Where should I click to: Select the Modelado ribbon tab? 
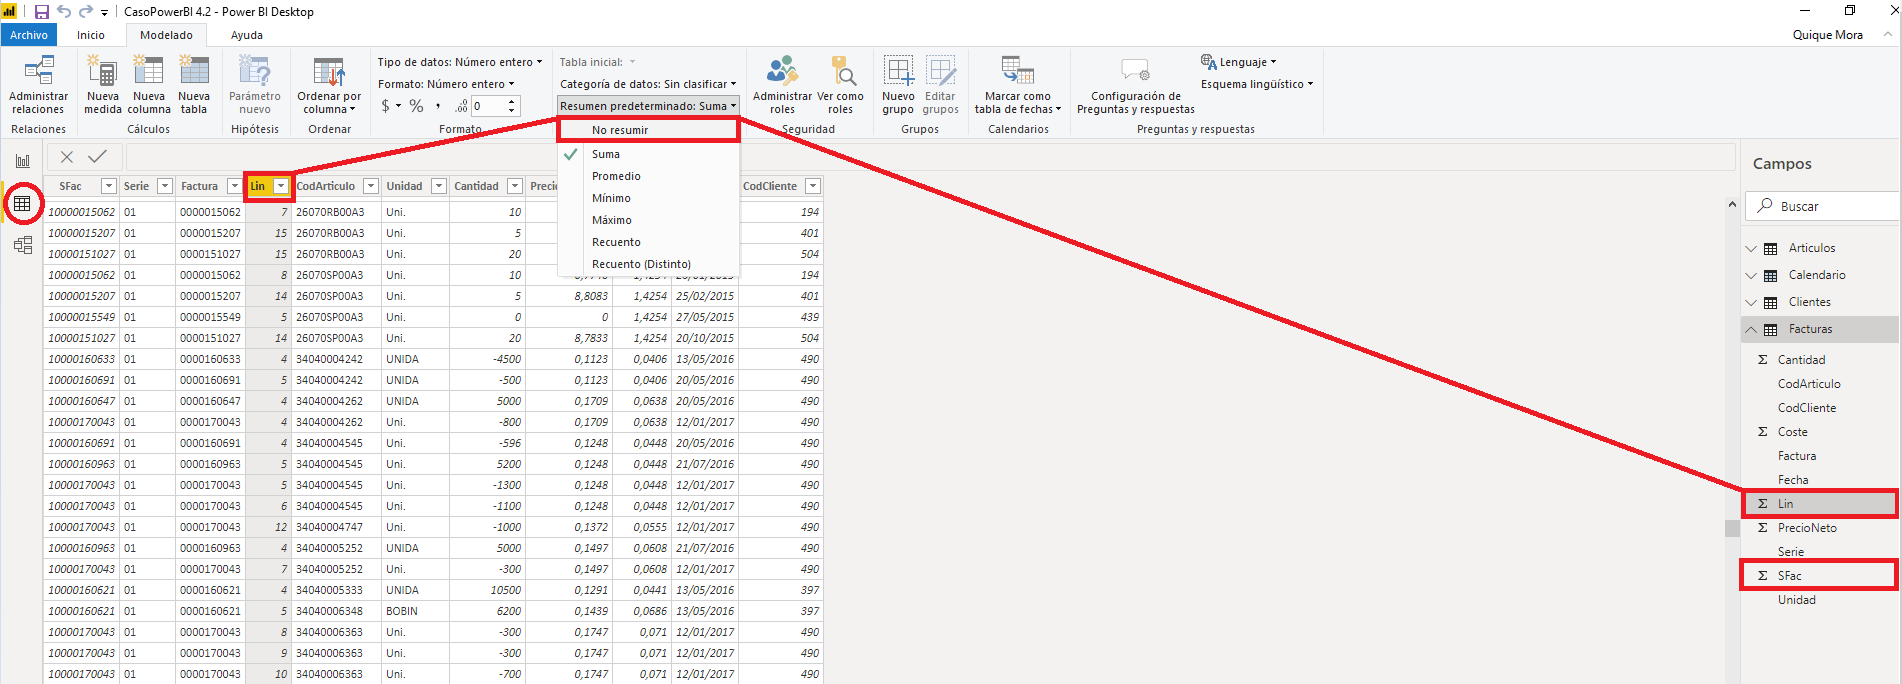pos(166,35)
